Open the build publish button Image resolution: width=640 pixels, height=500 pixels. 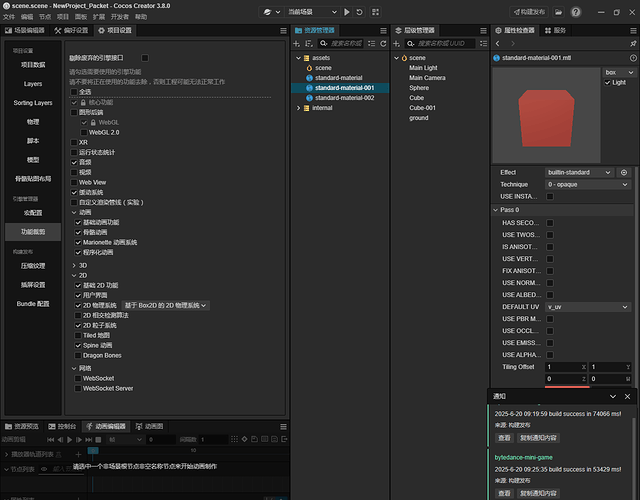tap(529, 12)
